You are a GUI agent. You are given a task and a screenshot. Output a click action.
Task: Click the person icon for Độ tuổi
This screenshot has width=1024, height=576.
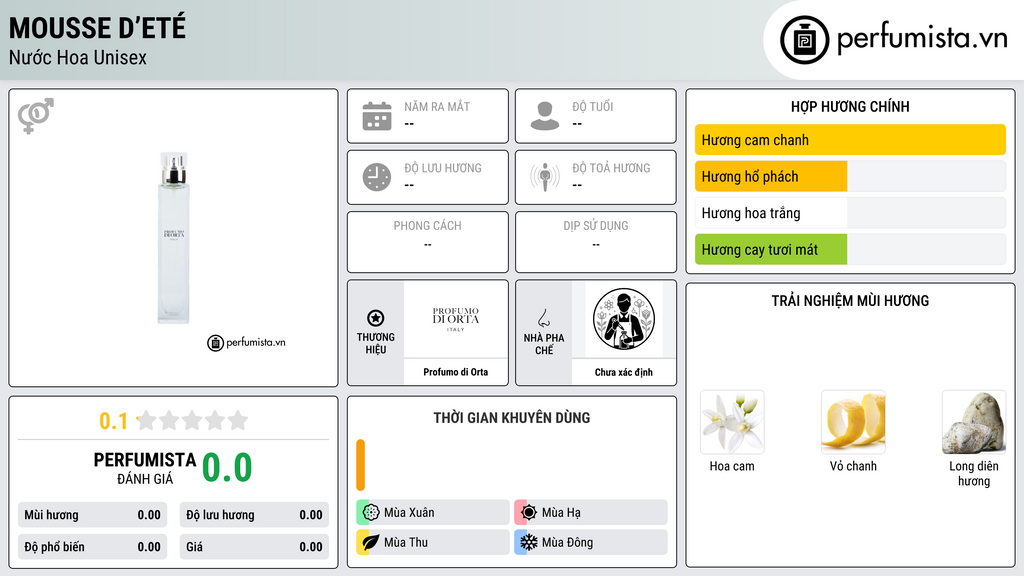click(x=545, y=116)
